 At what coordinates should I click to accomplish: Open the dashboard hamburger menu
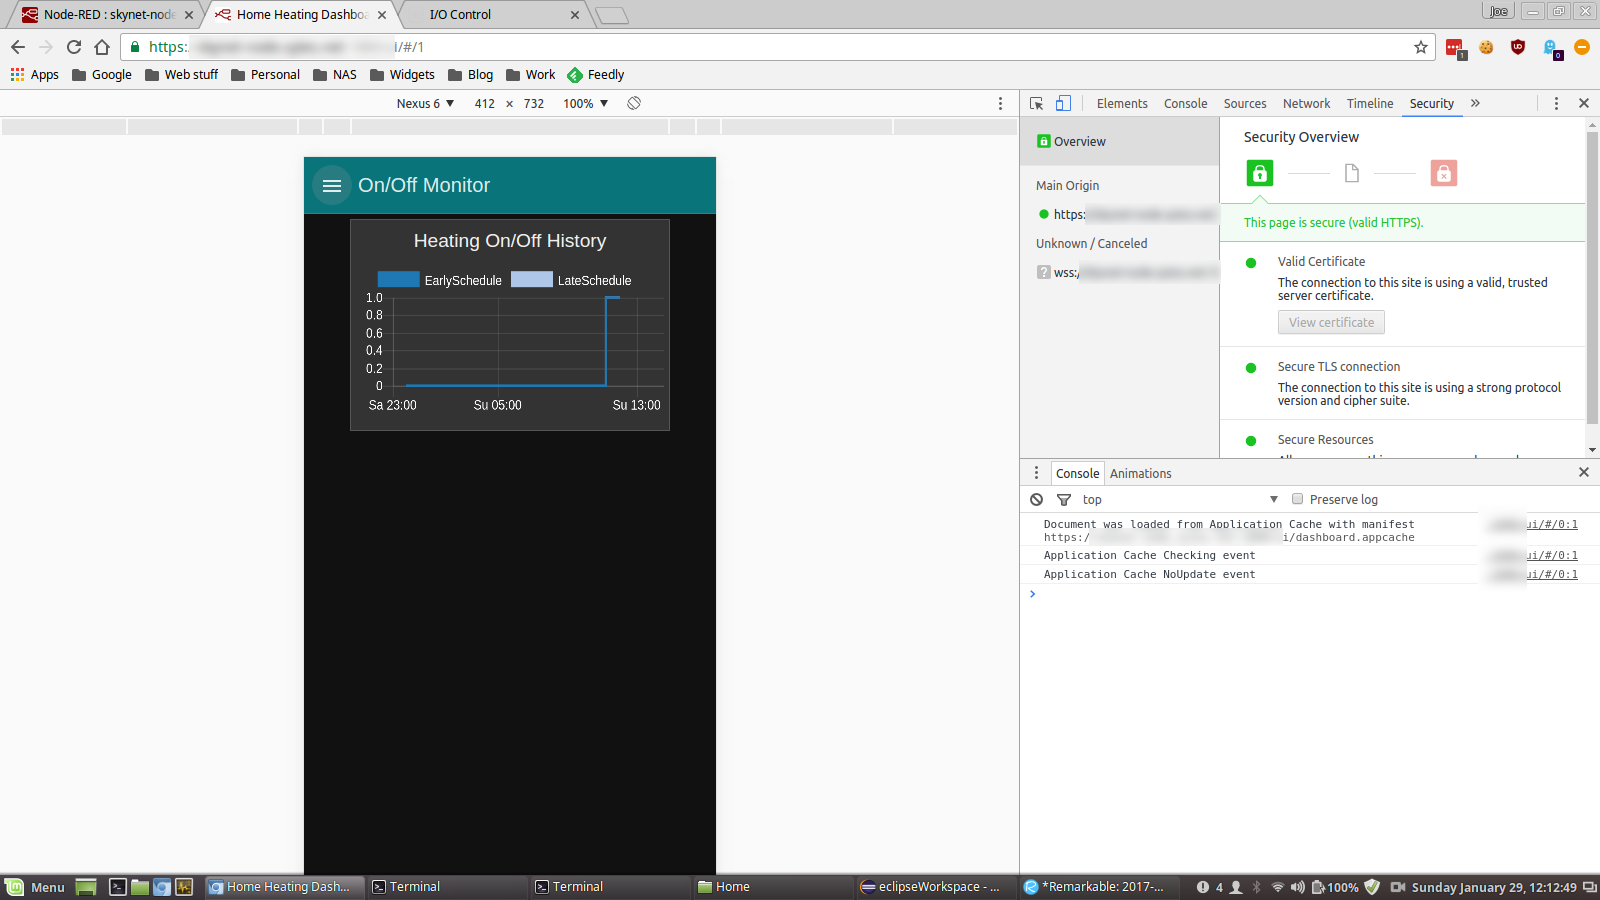(332, 186)
